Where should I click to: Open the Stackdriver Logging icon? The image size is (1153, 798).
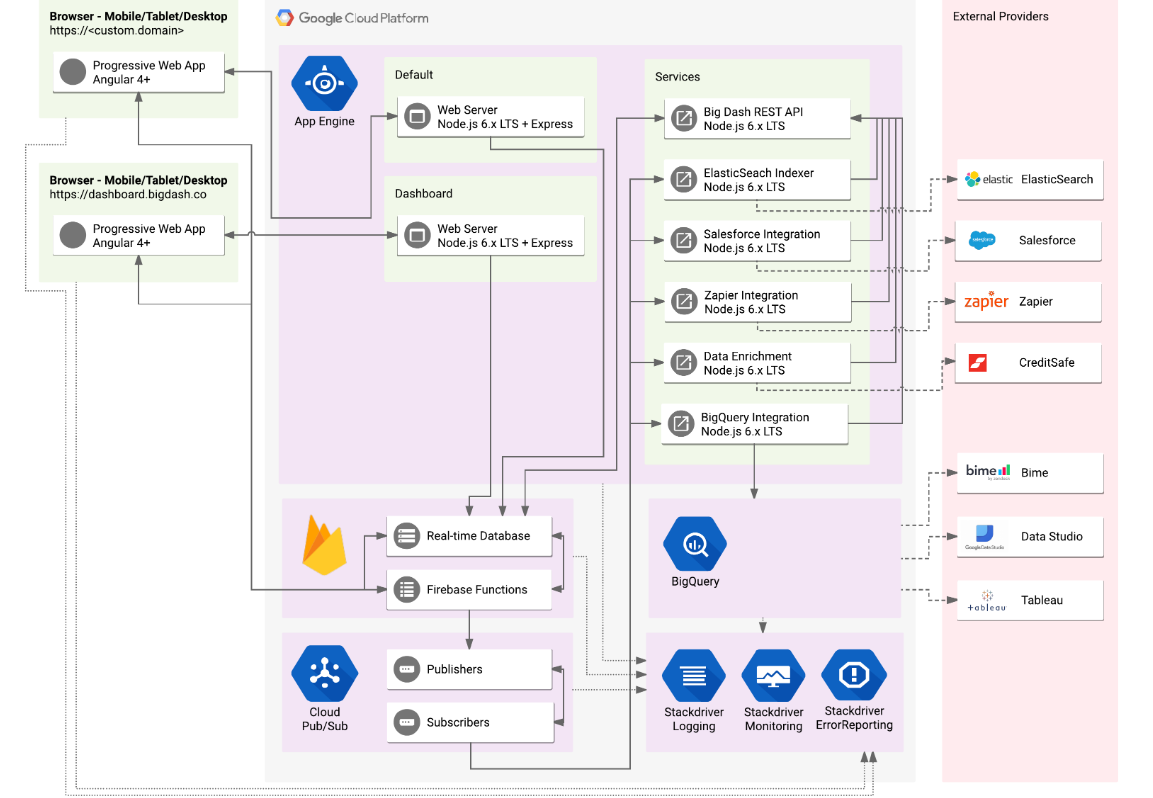pos(693,675)
